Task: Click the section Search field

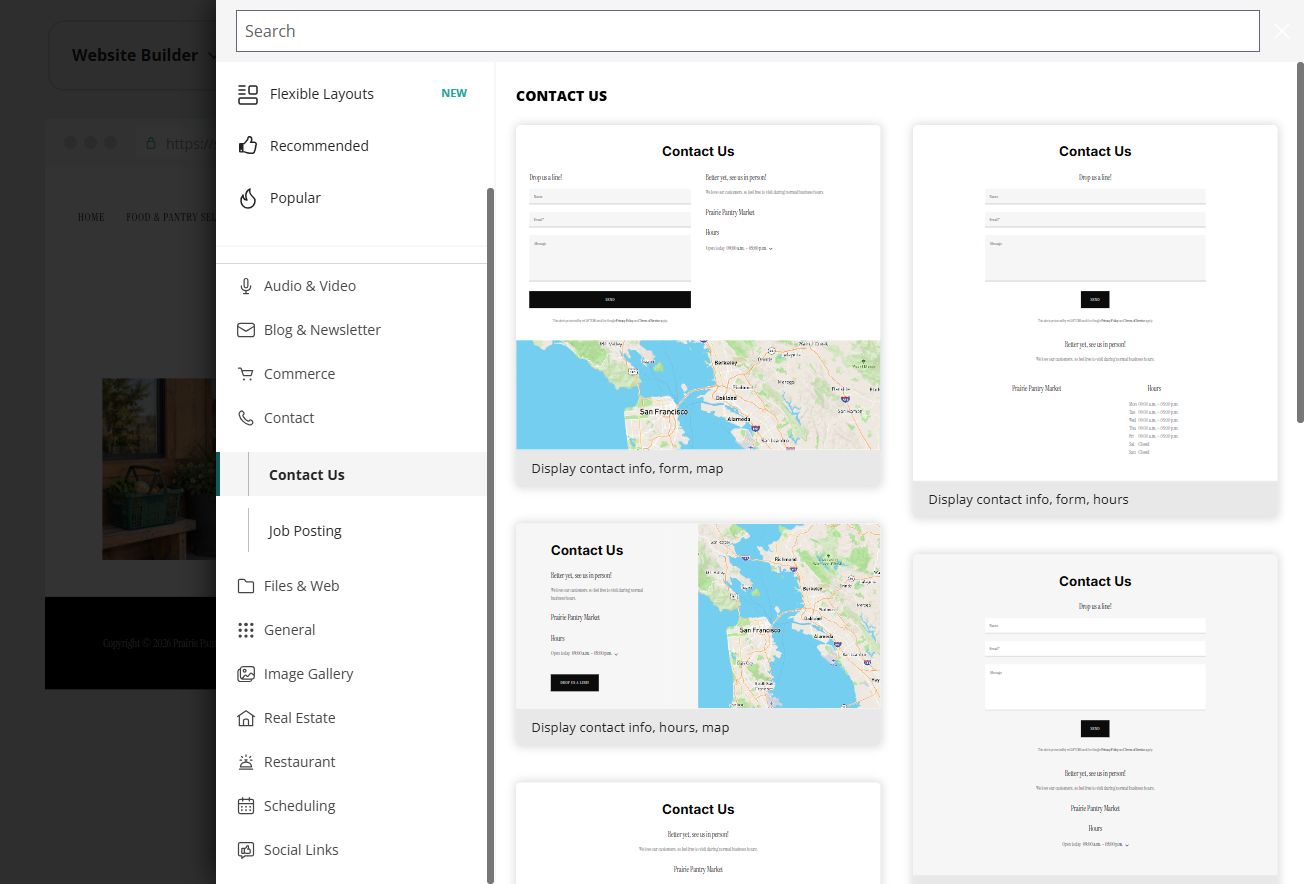Action: (x=747, y=31)
